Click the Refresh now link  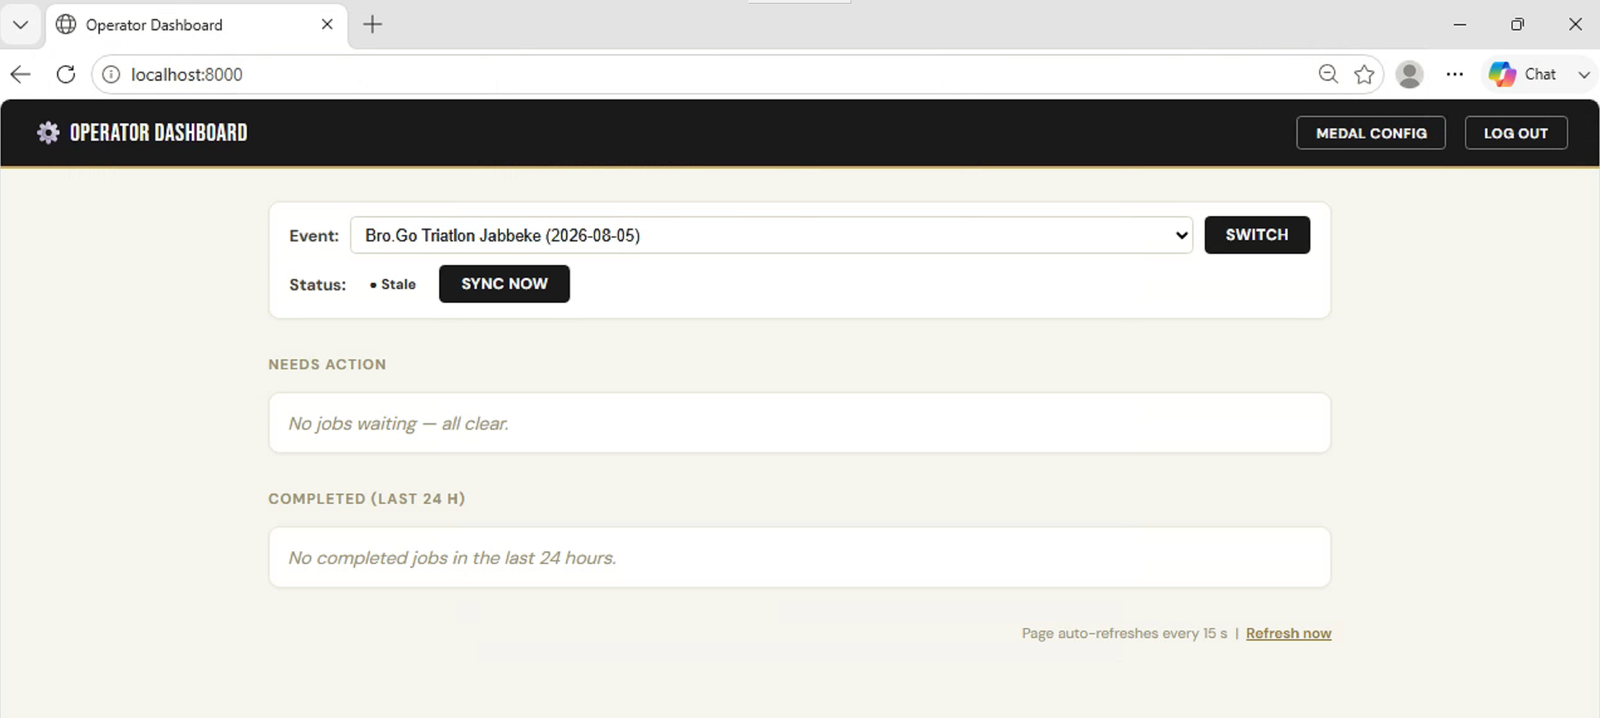(x=1288, y=633)
